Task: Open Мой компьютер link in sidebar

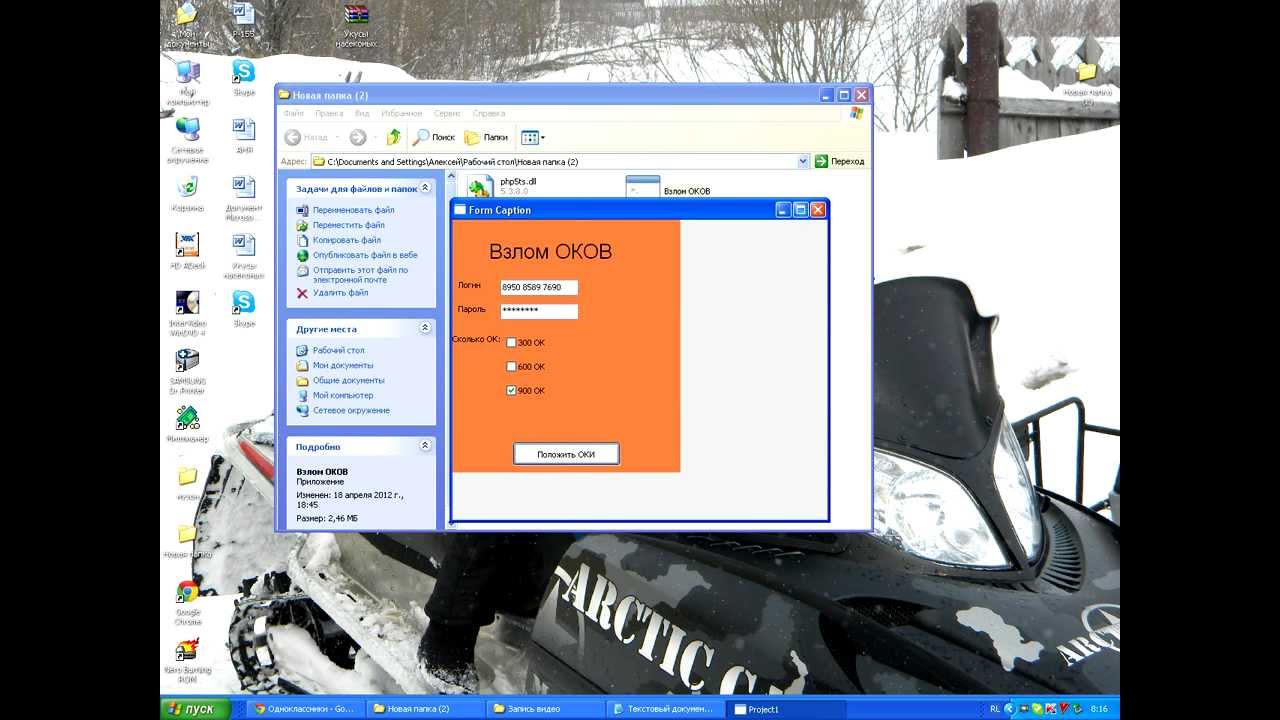Action: click(x=343, y=395)
